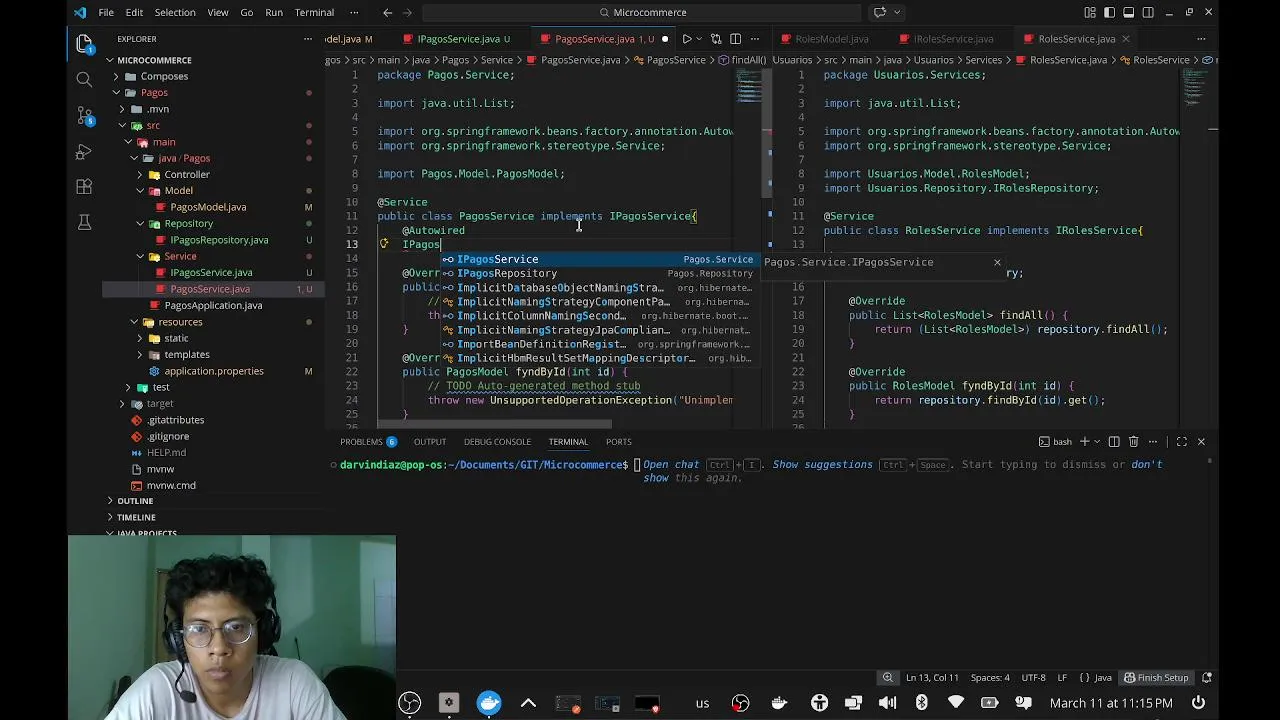
Task: Open more terminal actions ellipsis
Action: tap(1153, 441)
